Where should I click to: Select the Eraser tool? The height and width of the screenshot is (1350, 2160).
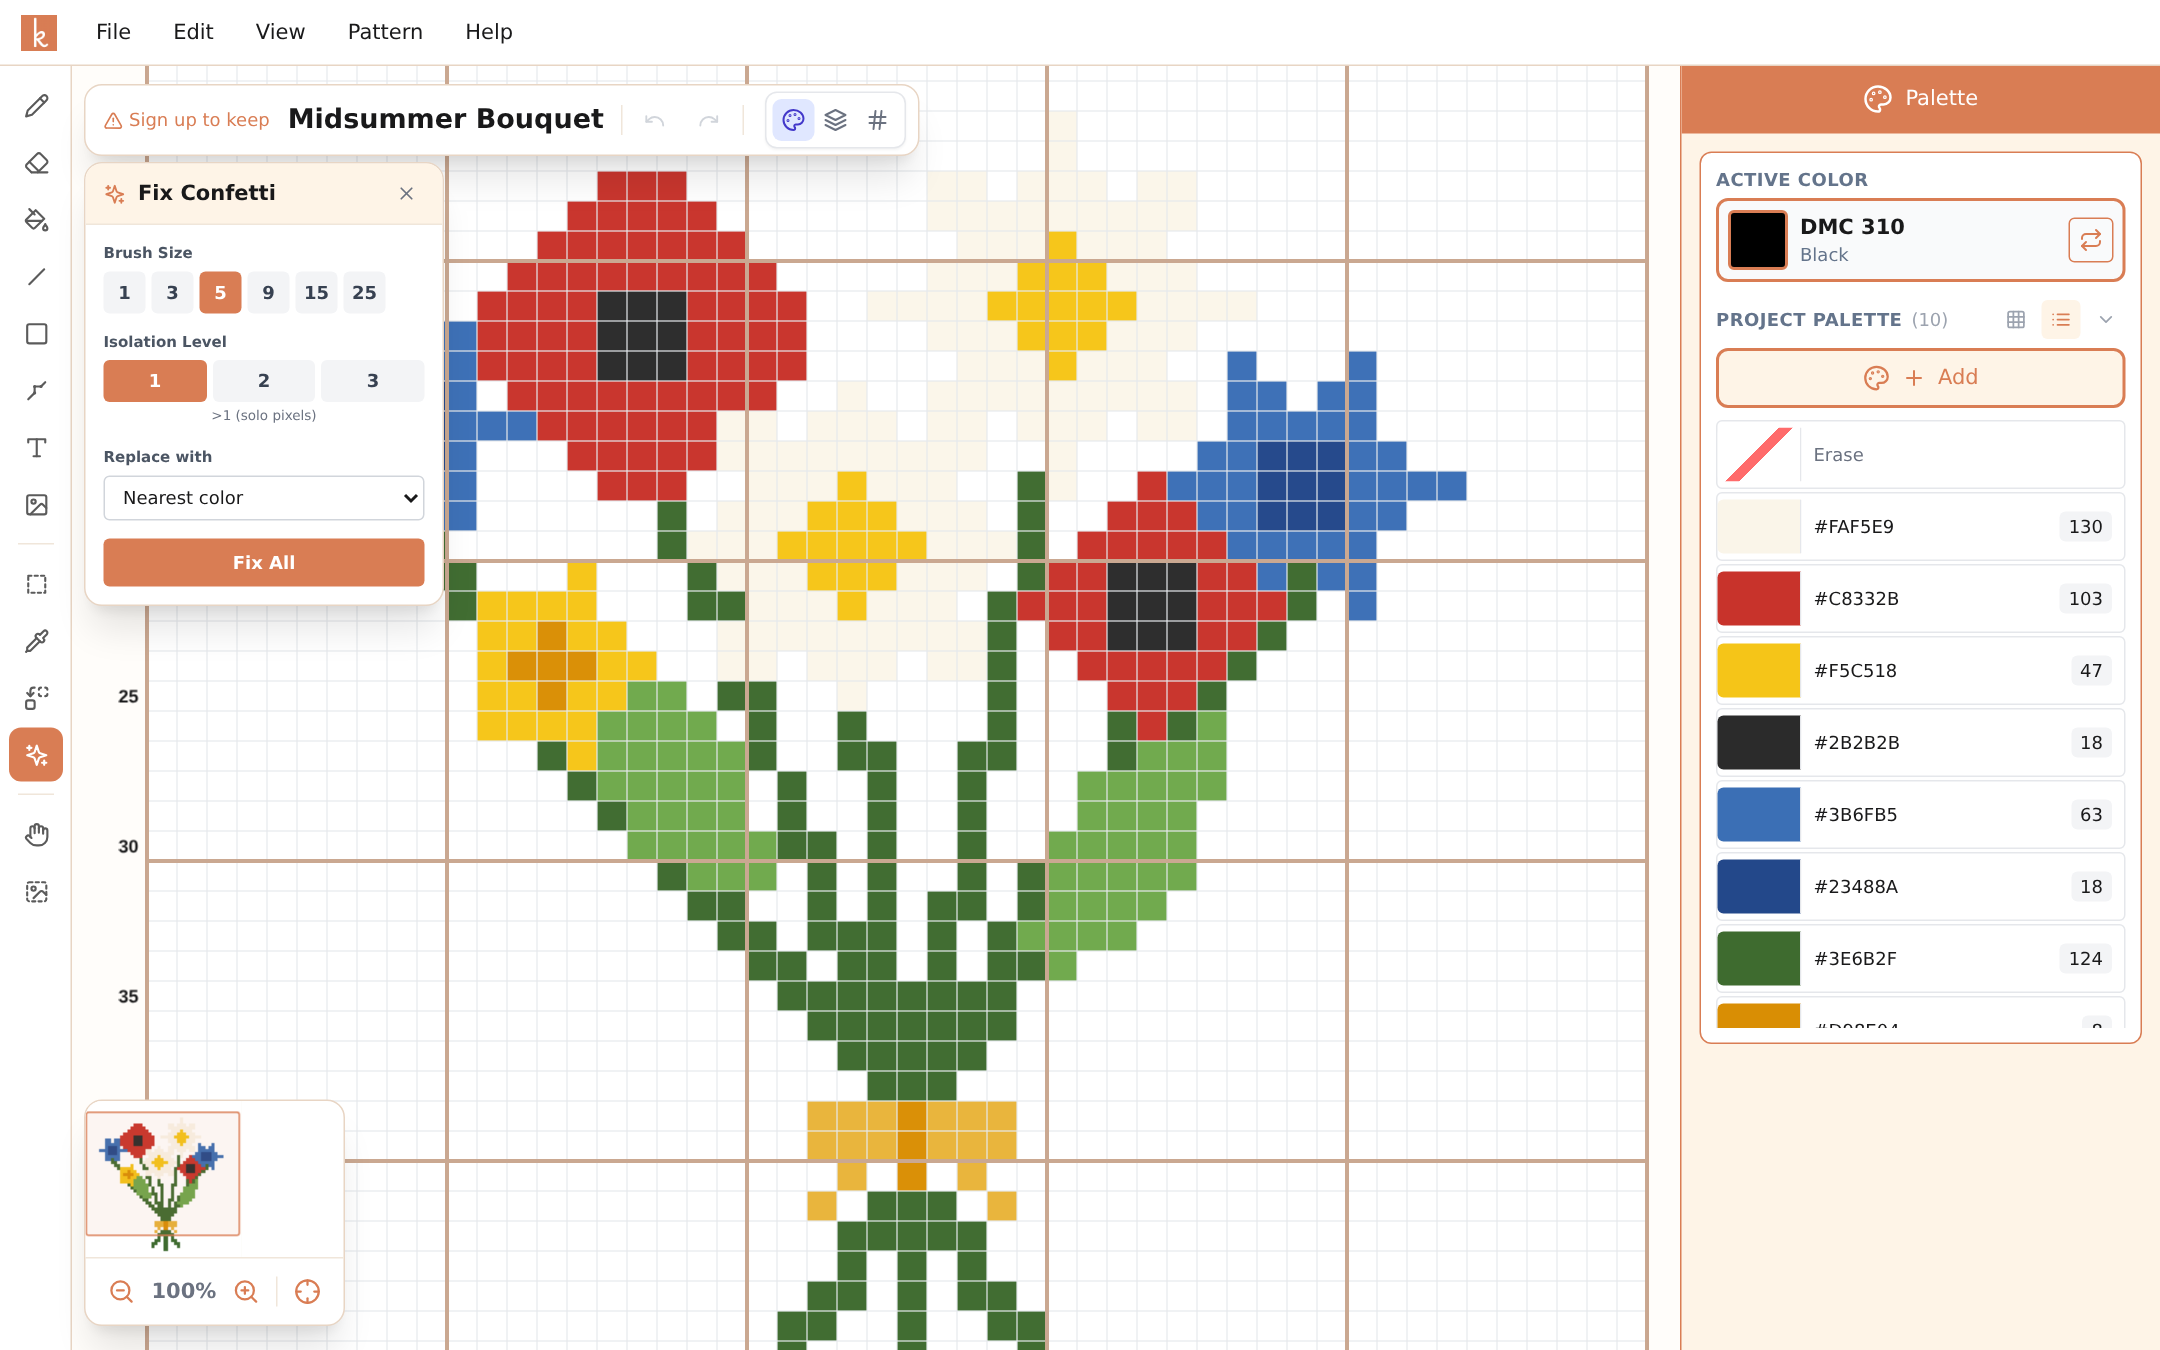[x=37, y=163]
